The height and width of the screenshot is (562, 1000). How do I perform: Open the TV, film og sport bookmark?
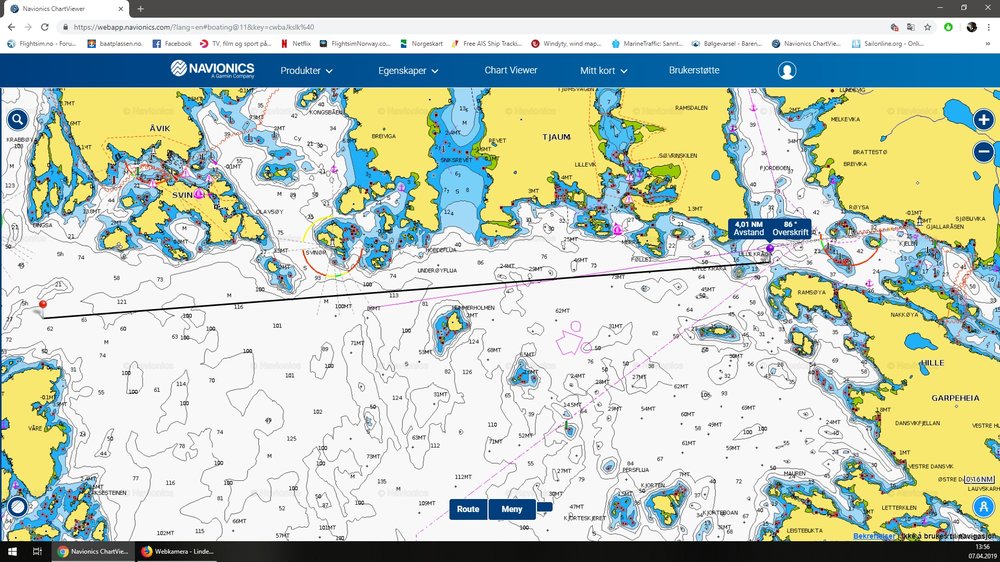pyautogui.click(x=236, y=43)
